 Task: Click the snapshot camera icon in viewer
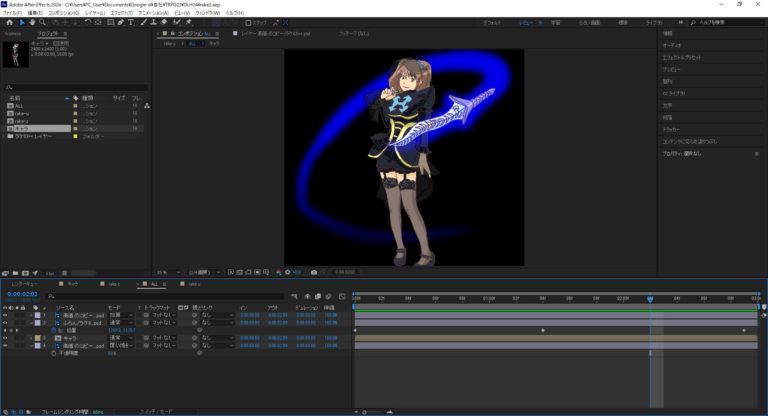[x=314, y=272]
